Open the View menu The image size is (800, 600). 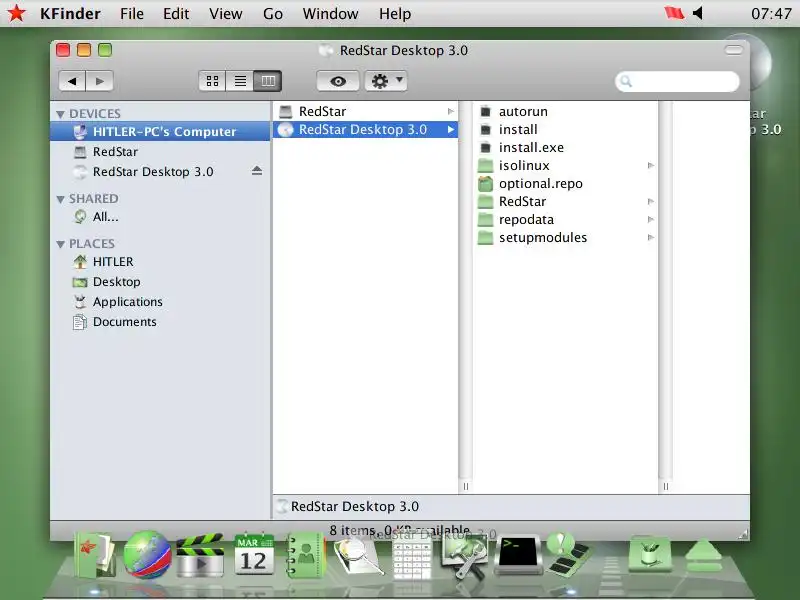pyautogui.click(x=226, y=14)
